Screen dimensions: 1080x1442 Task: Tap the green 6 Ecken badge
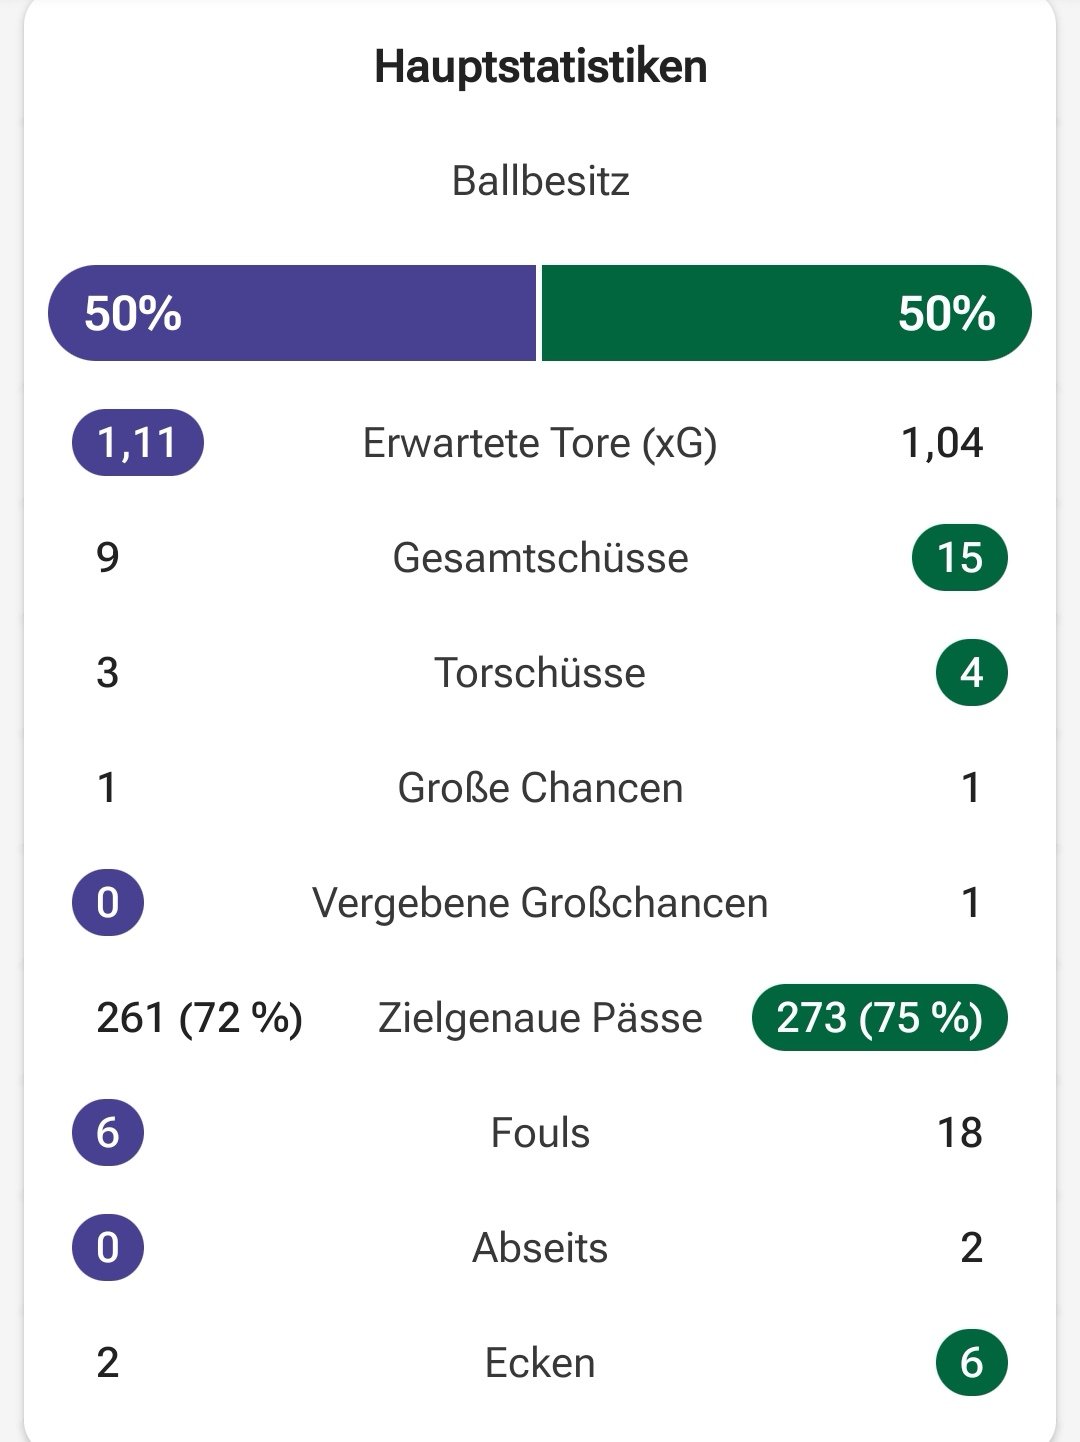click(972, 1362)
